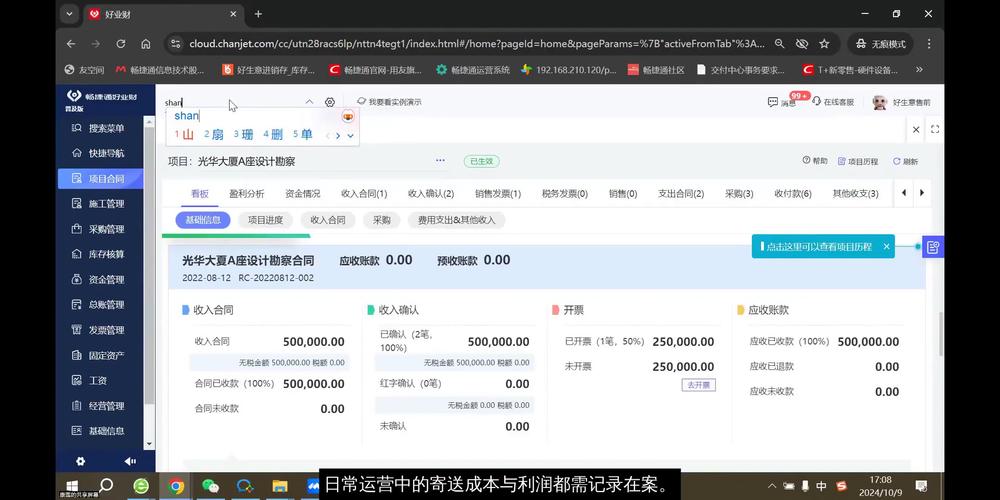Bookmark this page star icon
Image resolution: width=1000 pixels, height=500 pixels.
point(824,44)
